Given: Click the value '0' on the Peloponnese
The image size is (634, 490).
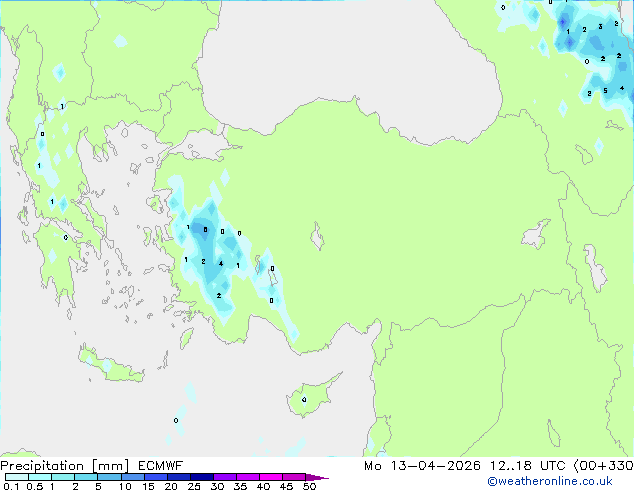Looking at the screenshot, I should 66,238.
